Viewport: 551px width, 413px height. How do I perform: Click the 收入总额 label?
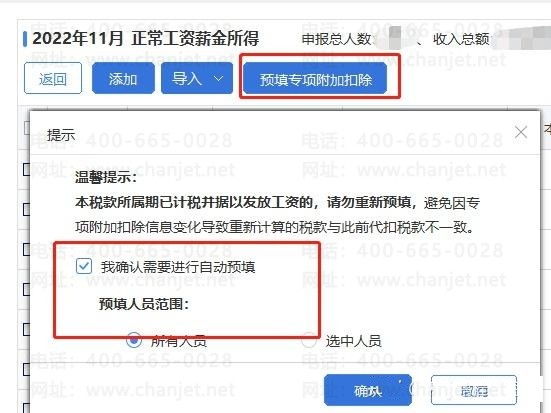461,39
